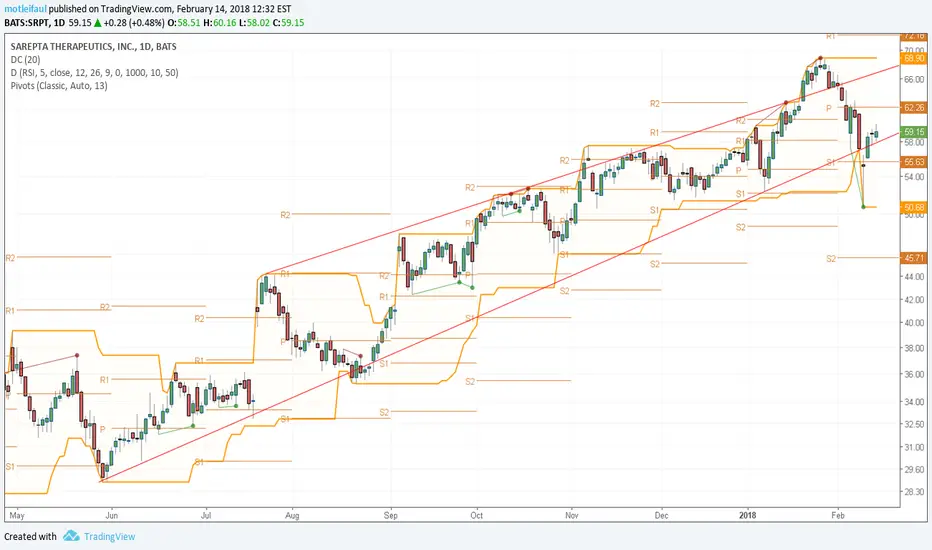Select the L:58.02 low price value
Screen dimensions: 932x550
[x=254, y=23]
